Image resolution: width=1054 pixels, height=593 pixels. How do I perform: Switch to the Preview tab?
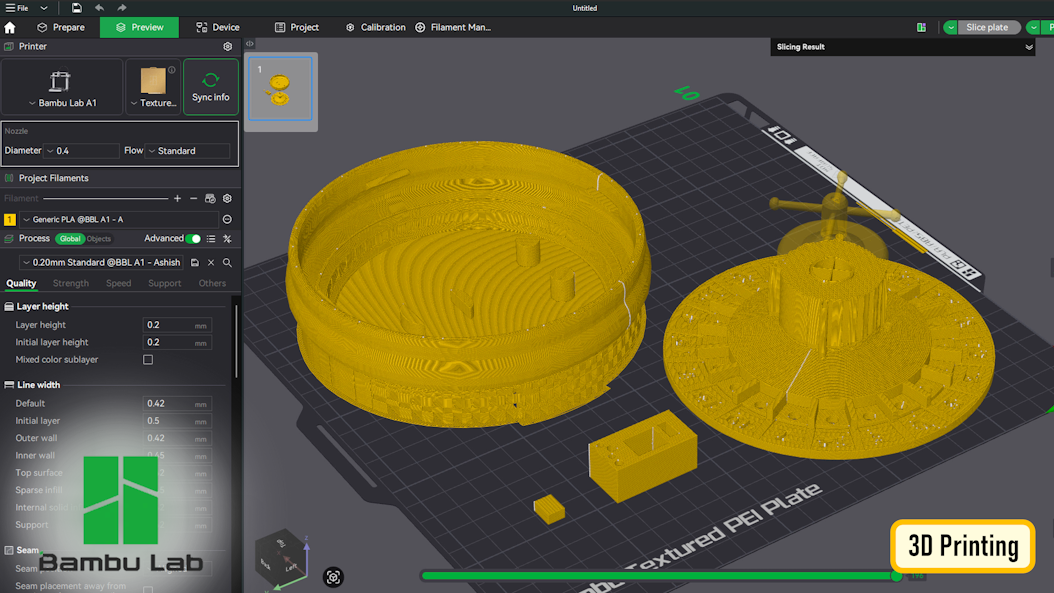pyautogui.click(x=139, y=28)
